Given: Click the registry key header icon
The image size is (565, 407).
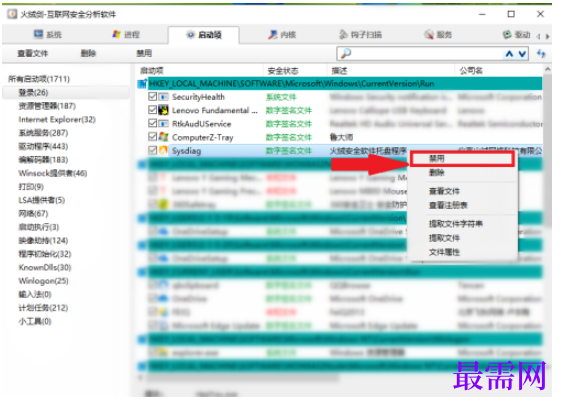Looking at the screenshot, I should point(142,84).
